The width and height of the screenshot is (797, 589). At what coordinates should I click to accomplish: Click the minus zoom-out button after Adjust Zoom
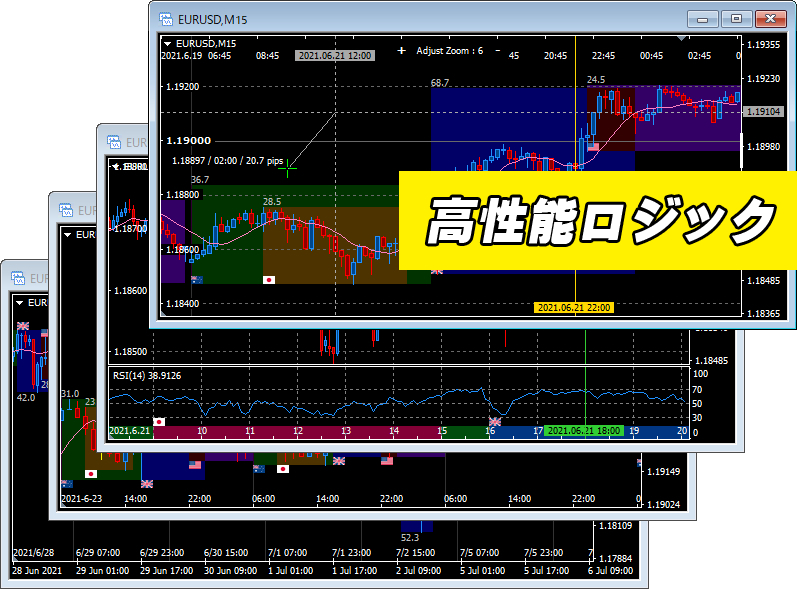(x=498, y=50)
